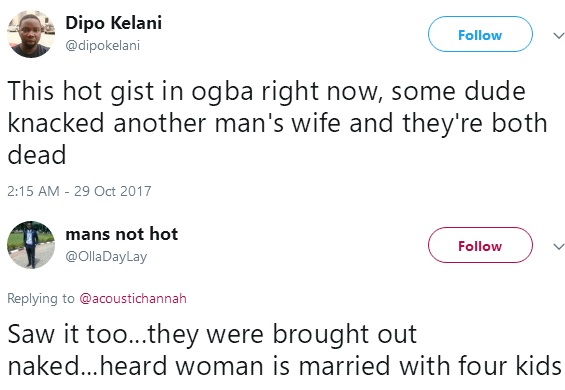Click the 'Replying to' label
Screen dimensions: 565x390
[x=41, y=299]
